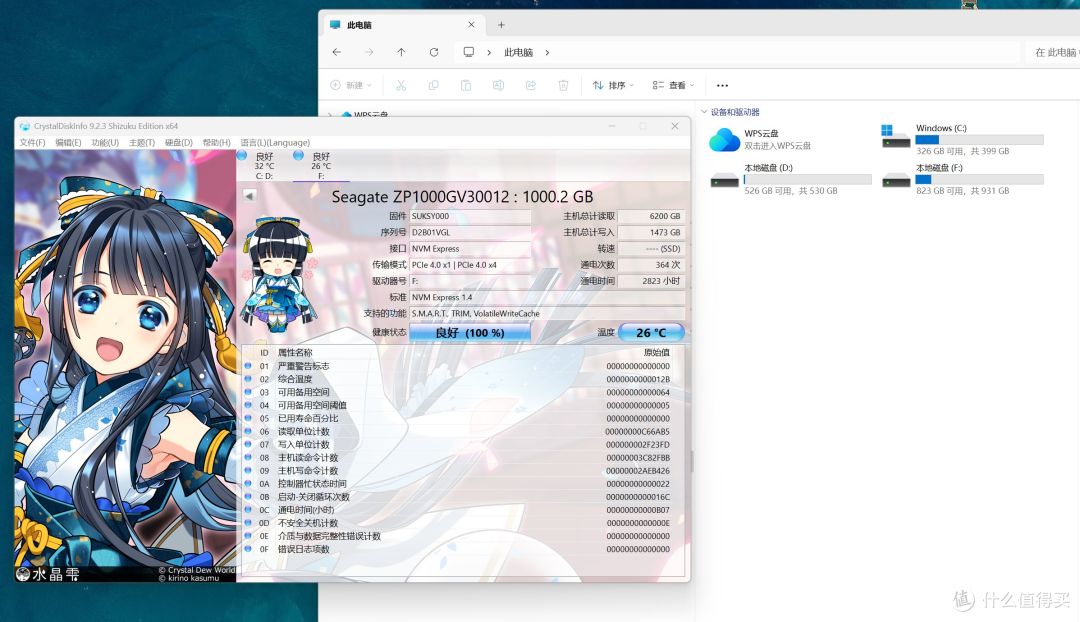The height and width of the screenshot is (622, 1080).
Task: Select the 本地磁盘 (D:) drive
Action: (791, 179)
